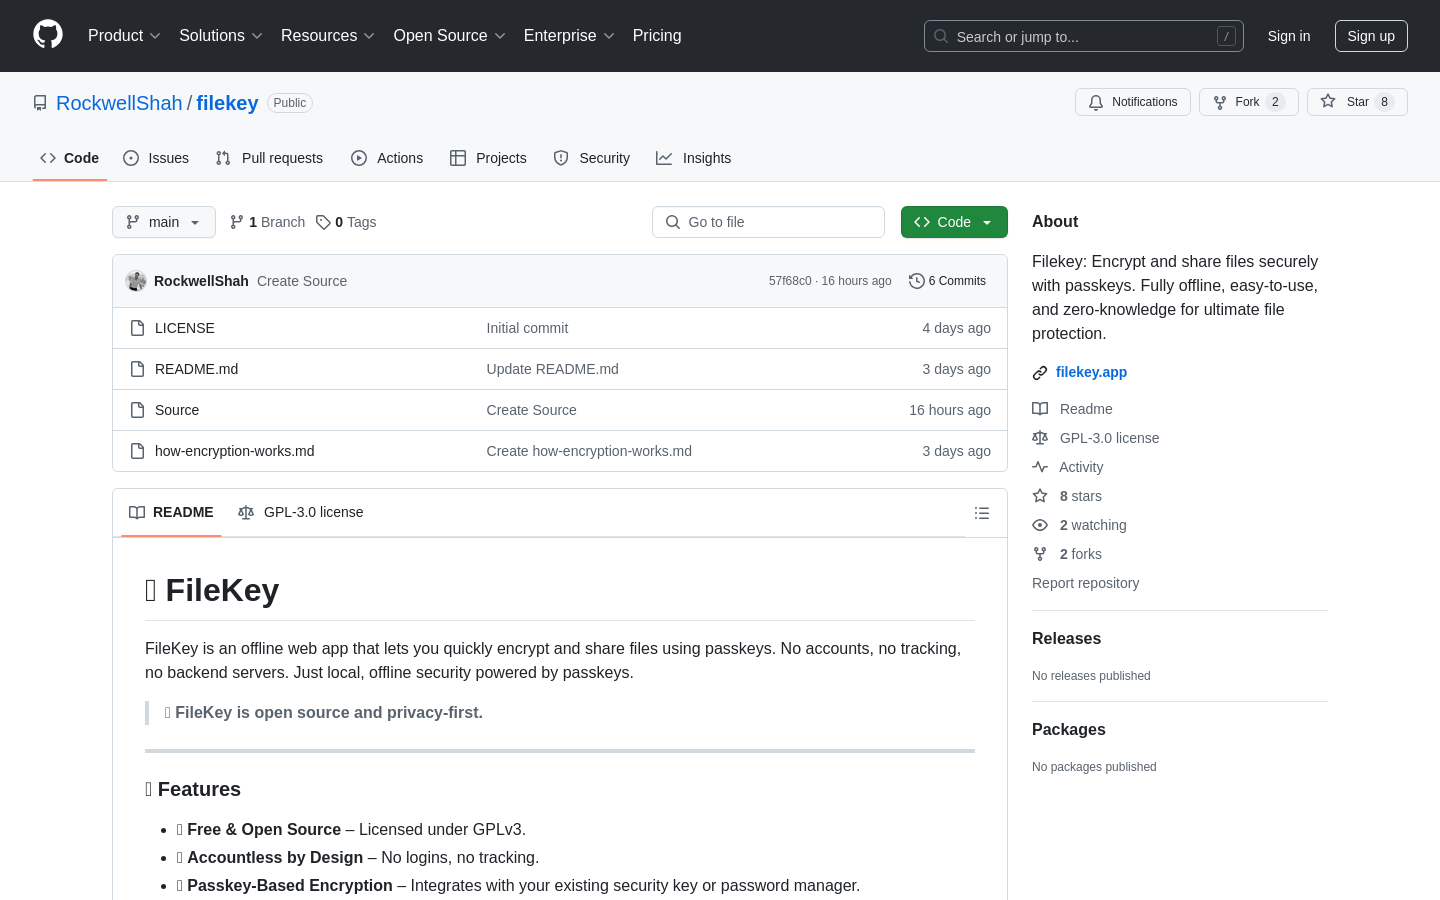Click the Go to file search box
Screen dimensions: 1440x900
pos(768,222)
